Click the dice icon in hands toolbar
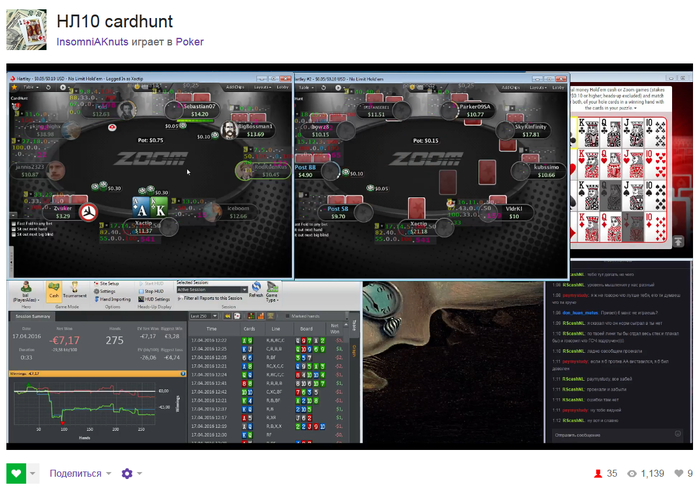This screenshot has height=500, width=700. [237, 316]
